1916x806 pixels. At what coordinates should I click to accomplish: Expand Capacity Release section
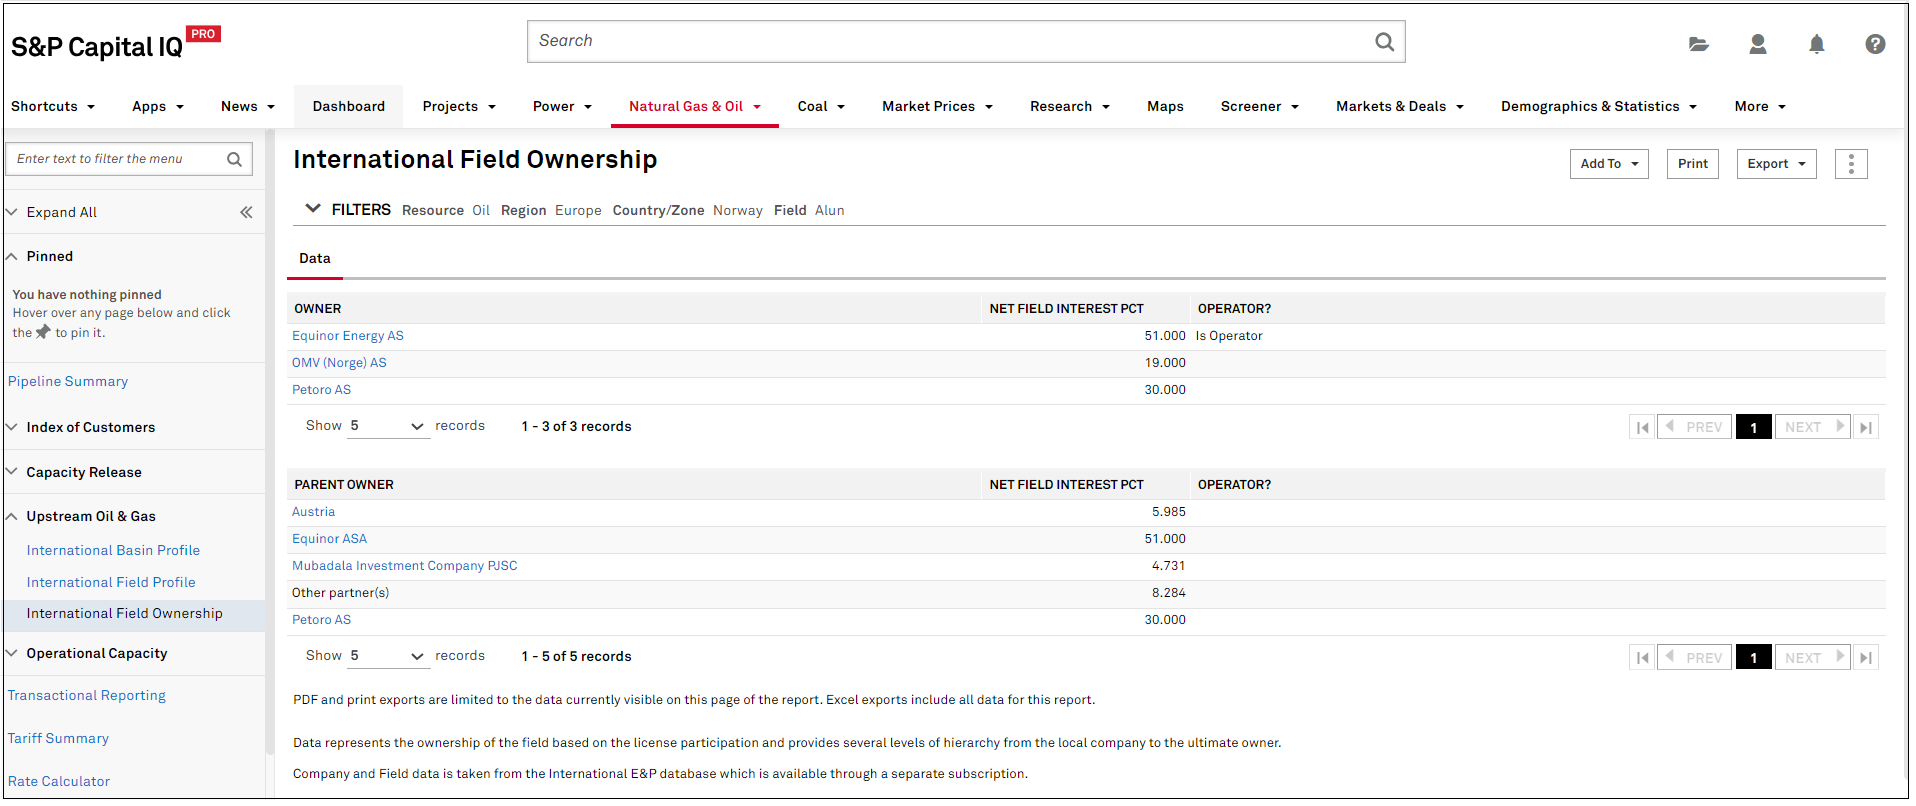click(12, 472)
